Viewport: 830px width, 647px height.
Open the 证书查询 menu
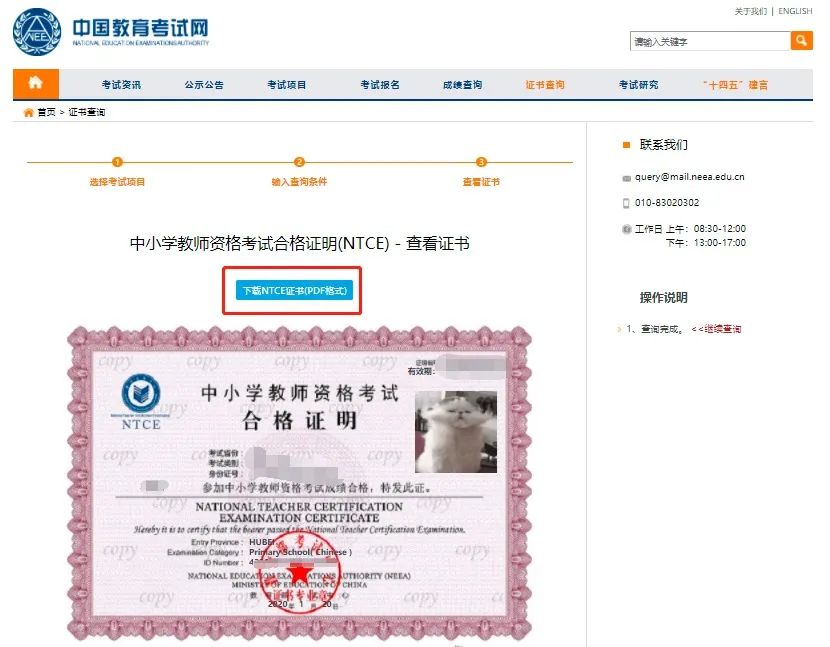point(545,85)
